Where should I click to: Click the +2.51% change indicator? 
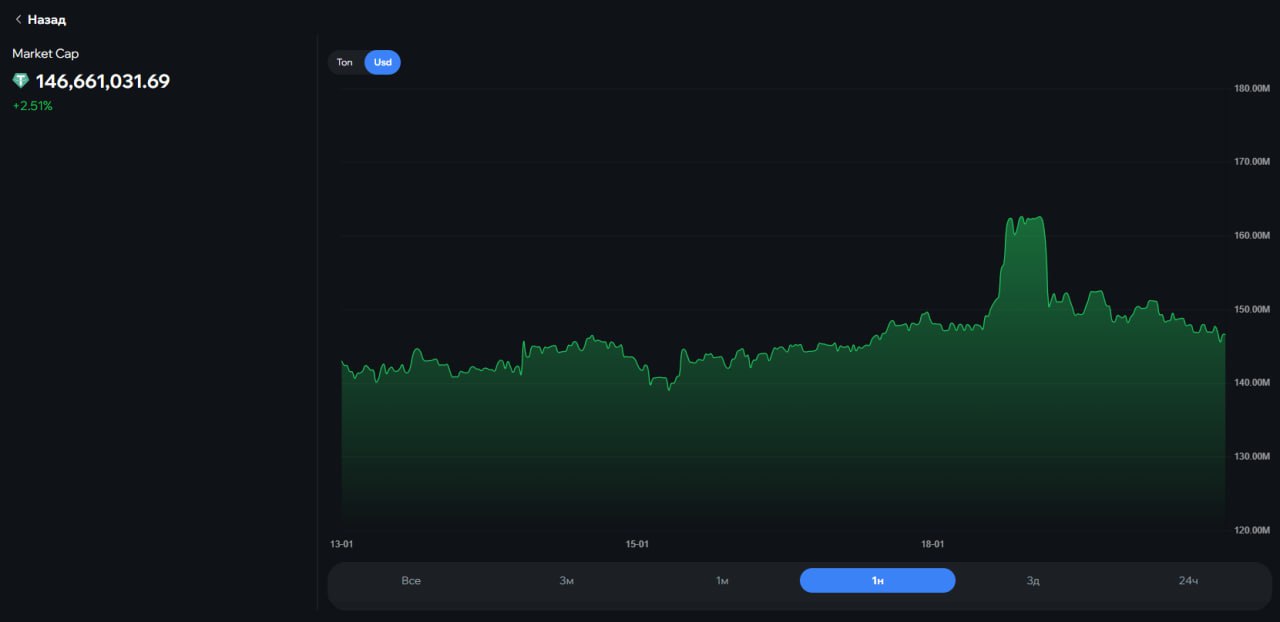click(x=32, y=106)
